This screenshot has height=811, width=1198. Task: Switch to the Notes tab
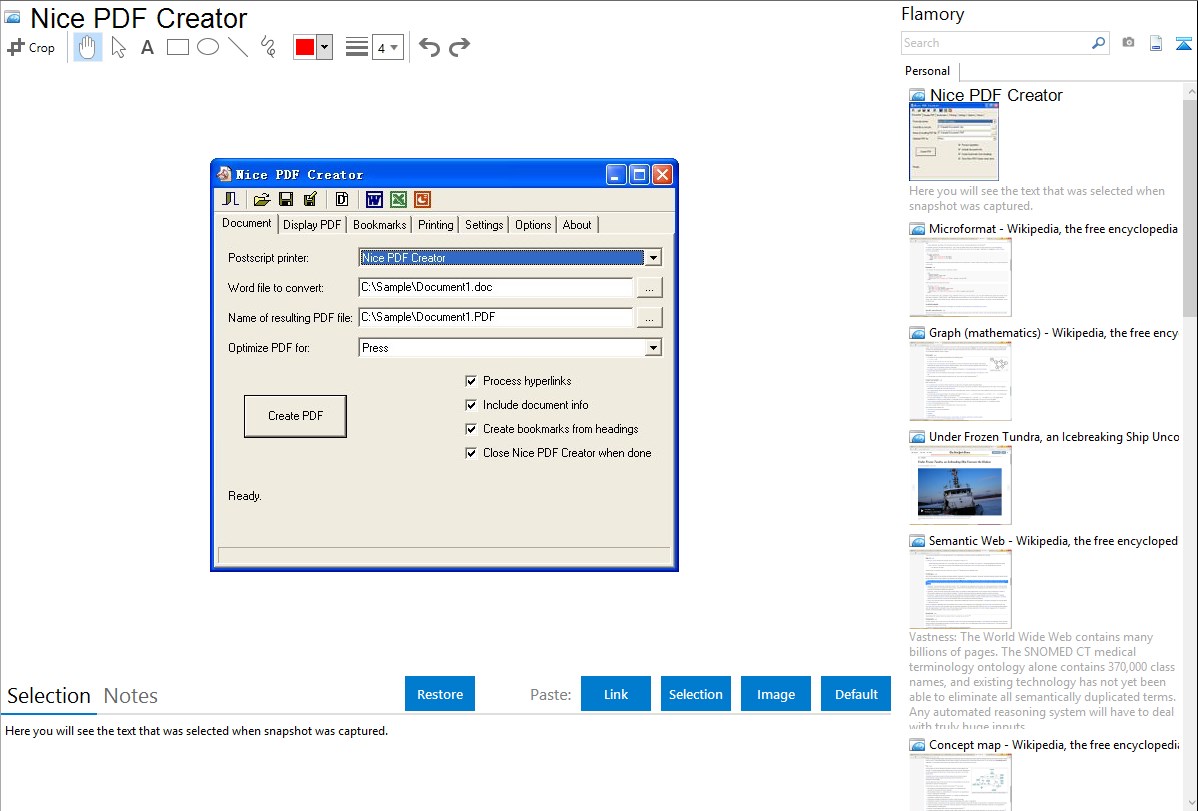pyautogui.click(x=131, y=696)
